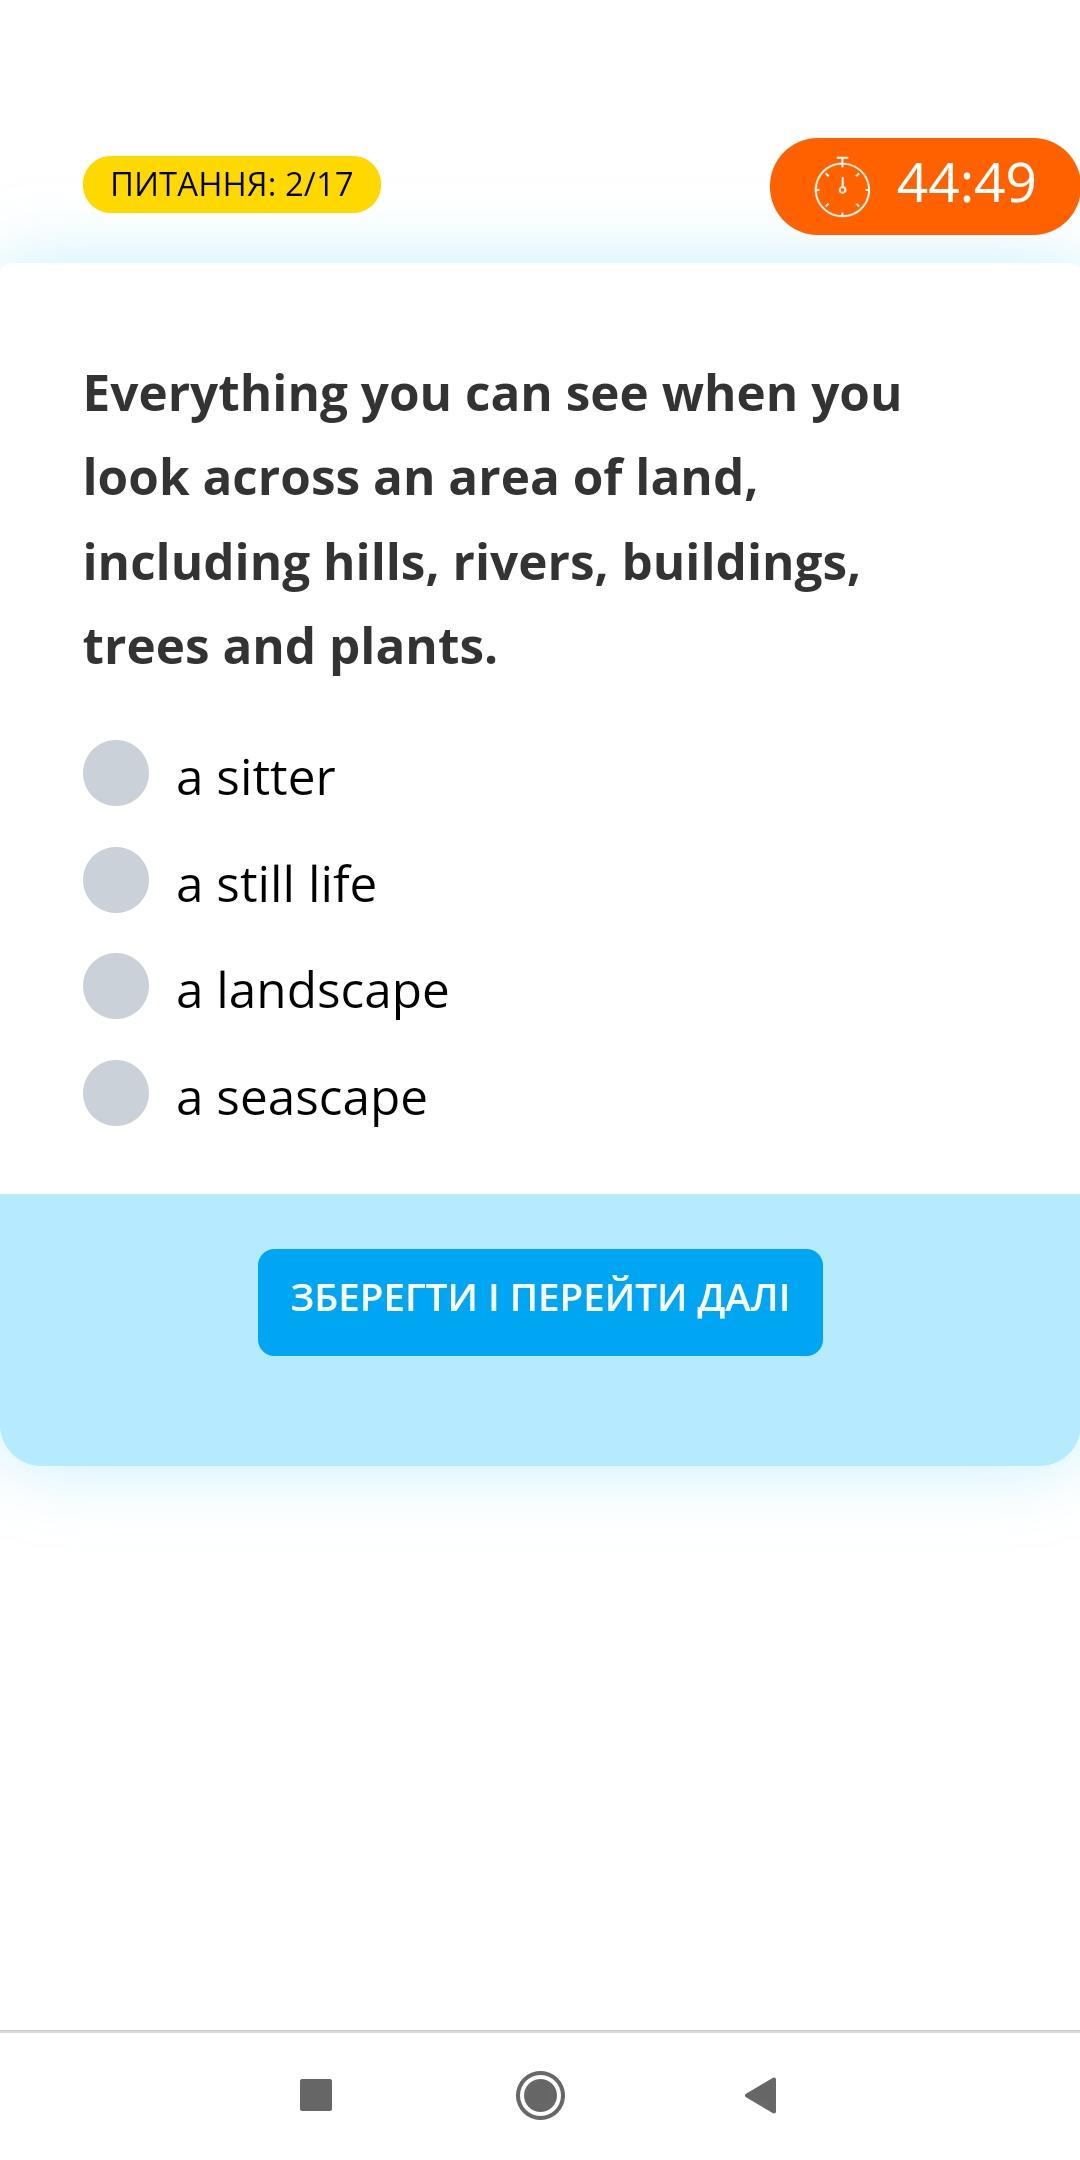This screenshot has height=2160, width=1080.
Task: Tap the 'a landscape' option label
Action: [x=312, y=991]
